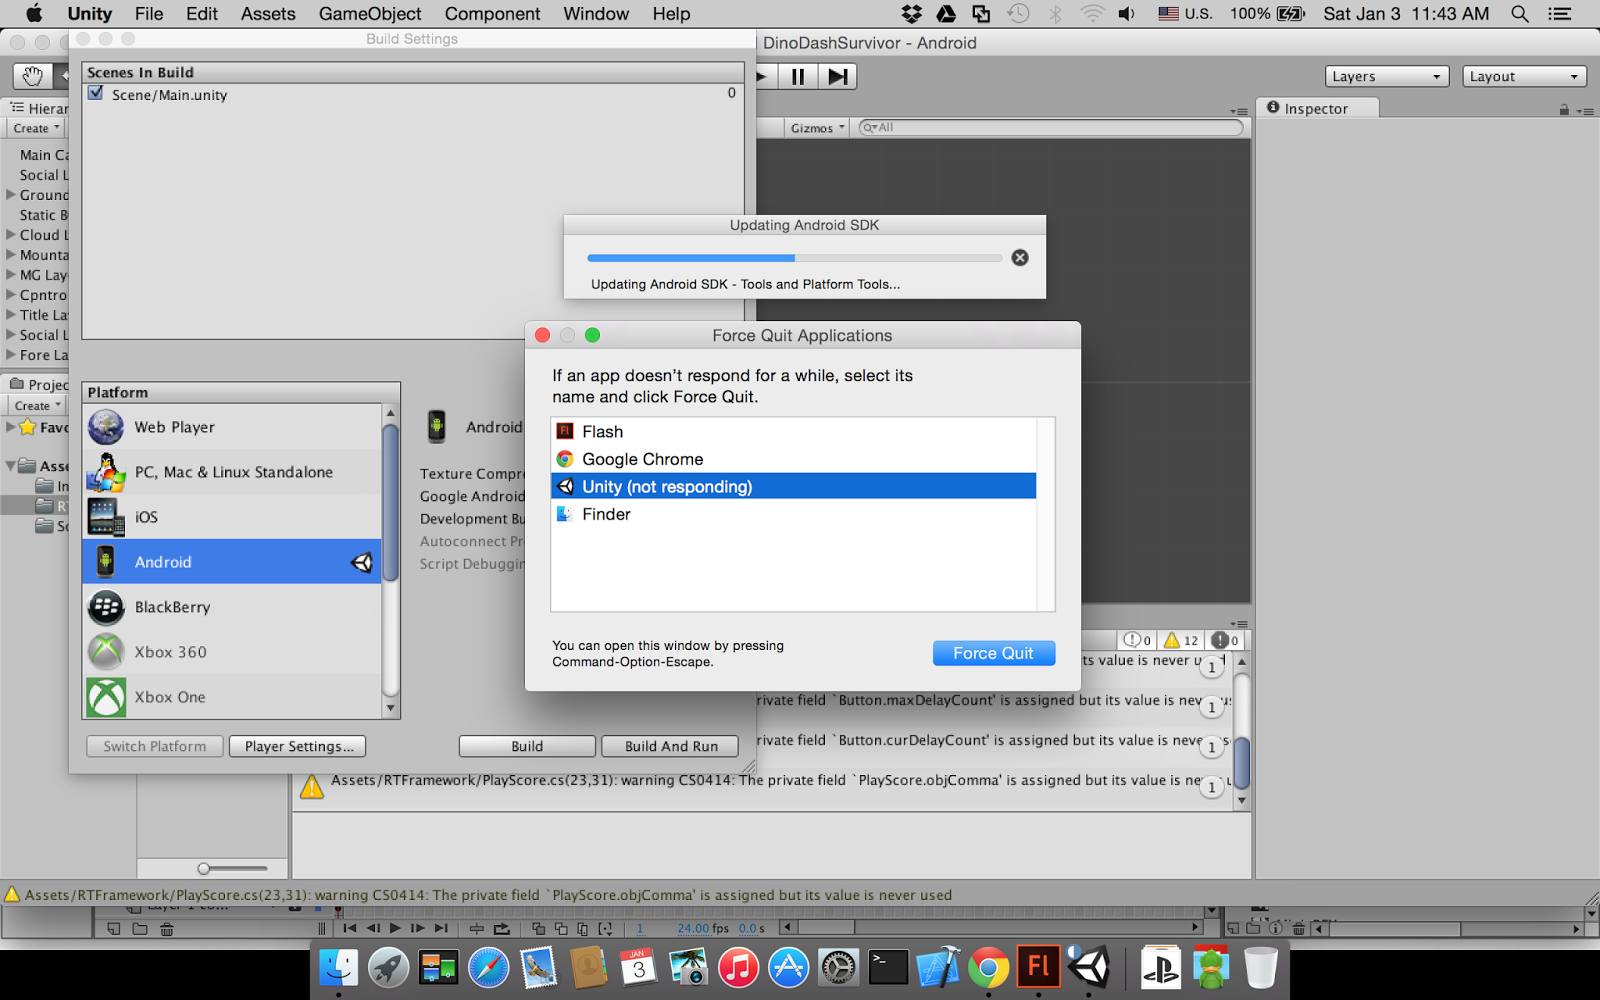1600x1000 pixels.
Task: Open the Edit menu
Action: click(201, 14)
